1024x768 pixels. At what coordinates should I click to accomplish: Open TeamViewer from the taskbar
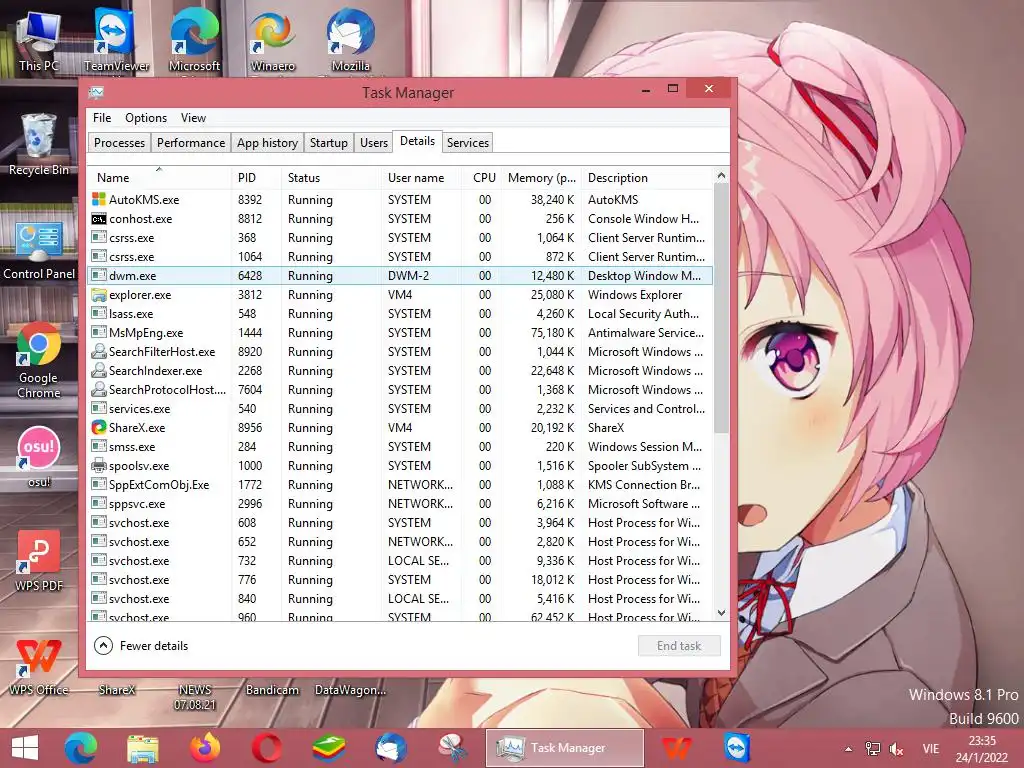(x=737, y=748)
